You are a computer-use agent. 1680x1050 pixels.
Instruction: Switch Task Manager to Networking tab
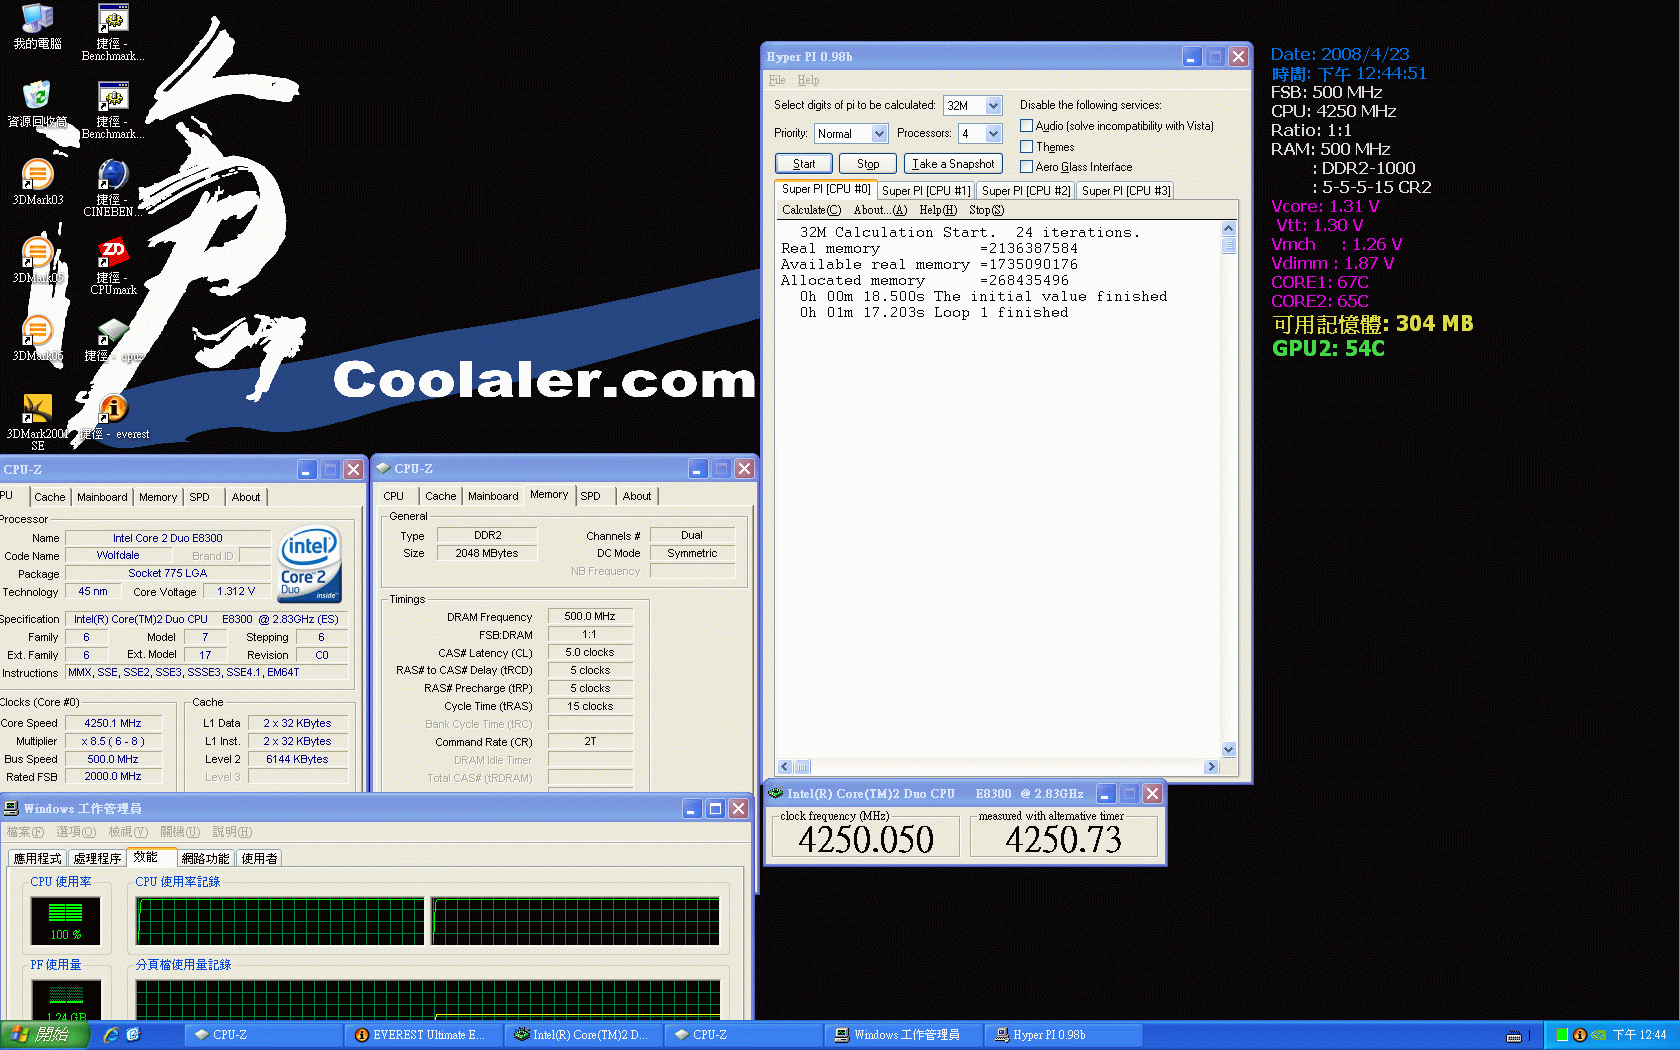(205, 859)
